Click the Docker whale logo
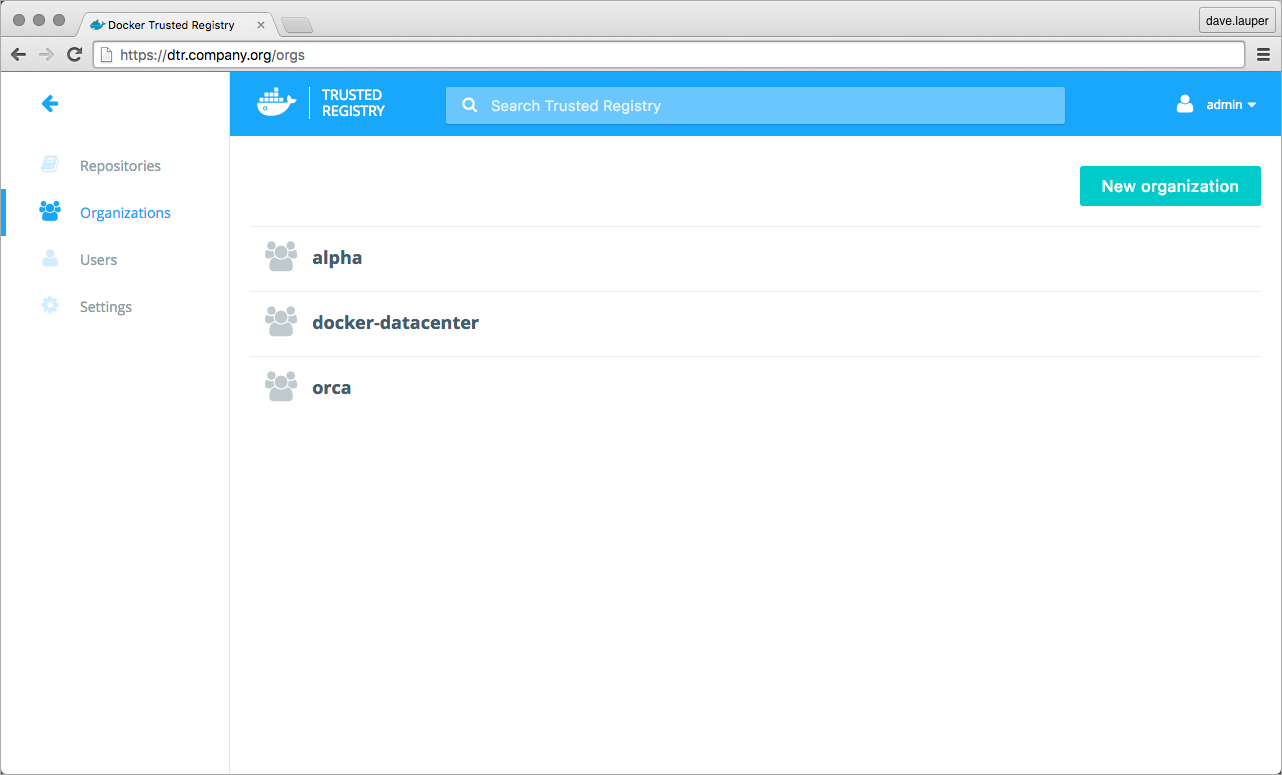The width and height of the screenshot is (1282, 775). tap(277, 103)
